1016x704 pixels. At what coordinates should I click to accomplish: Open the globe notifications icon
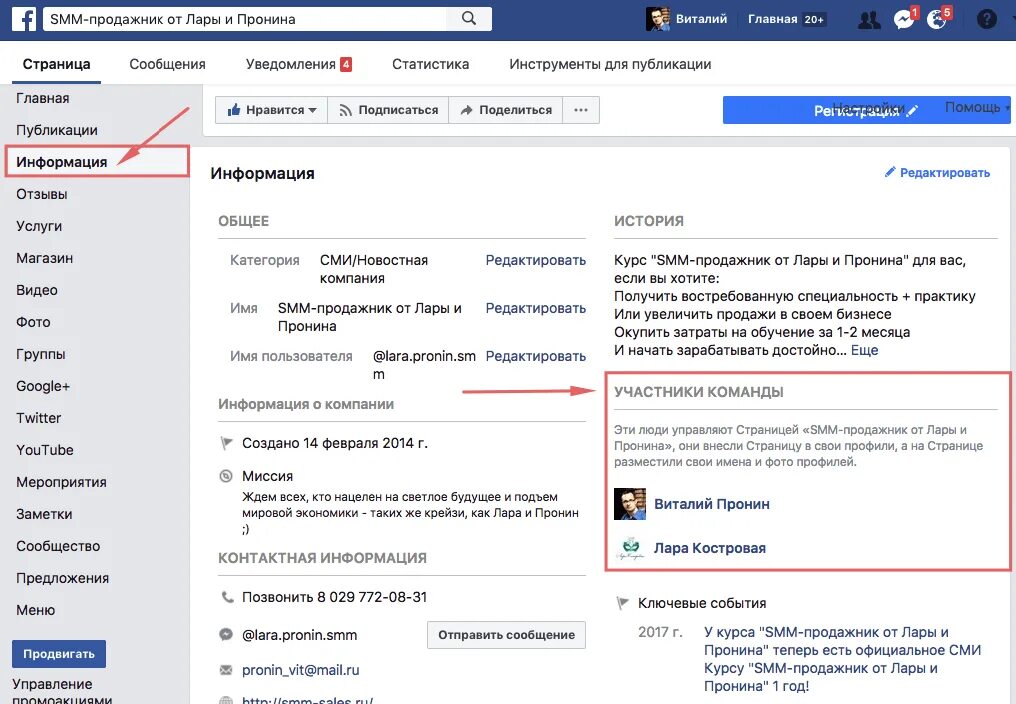tap(936, 19)
